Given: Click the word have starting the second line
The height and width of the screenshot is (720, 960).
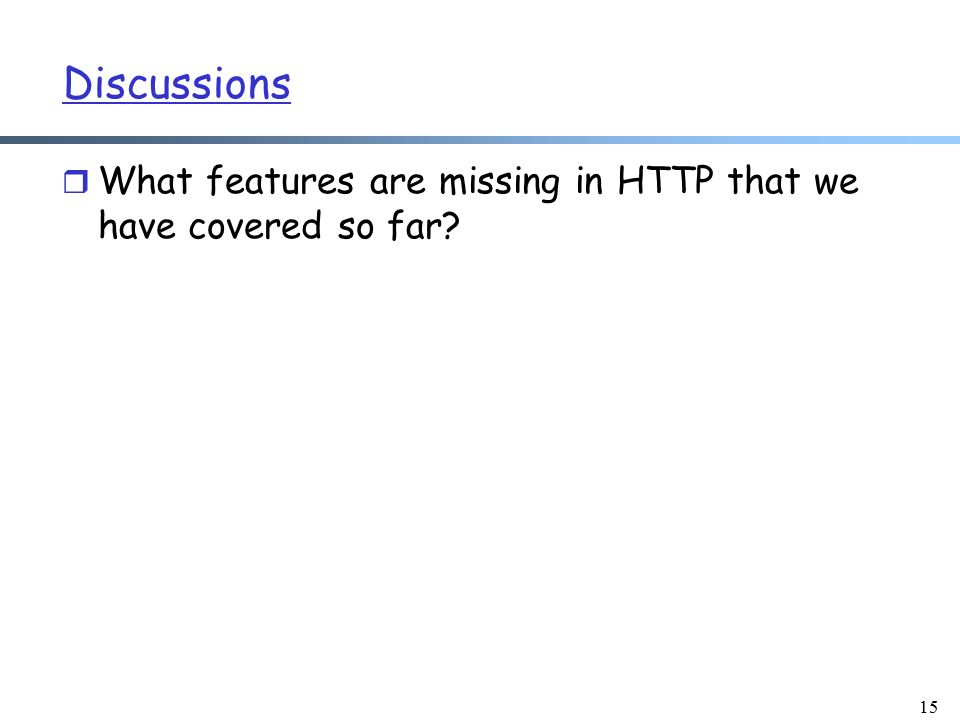Looking at the screenshot, I should 137,225.
